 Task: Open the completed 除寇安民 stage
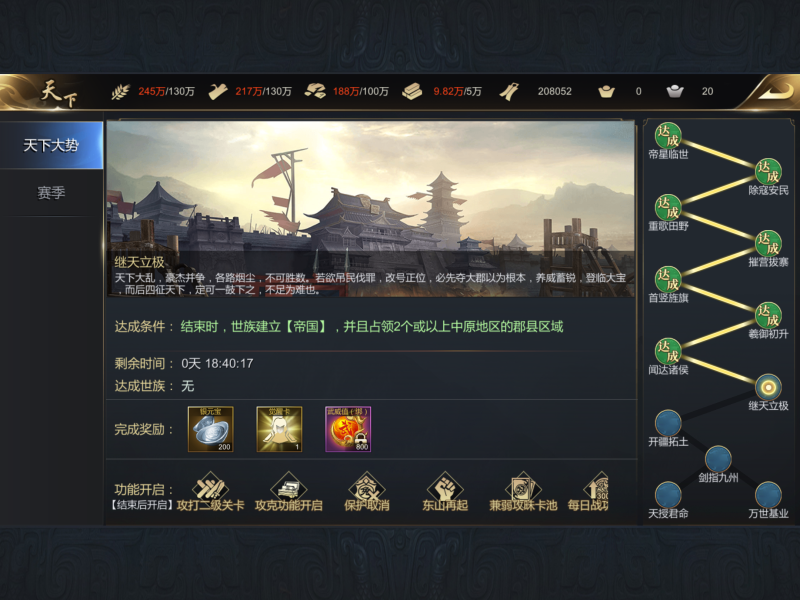coord(768,171)
